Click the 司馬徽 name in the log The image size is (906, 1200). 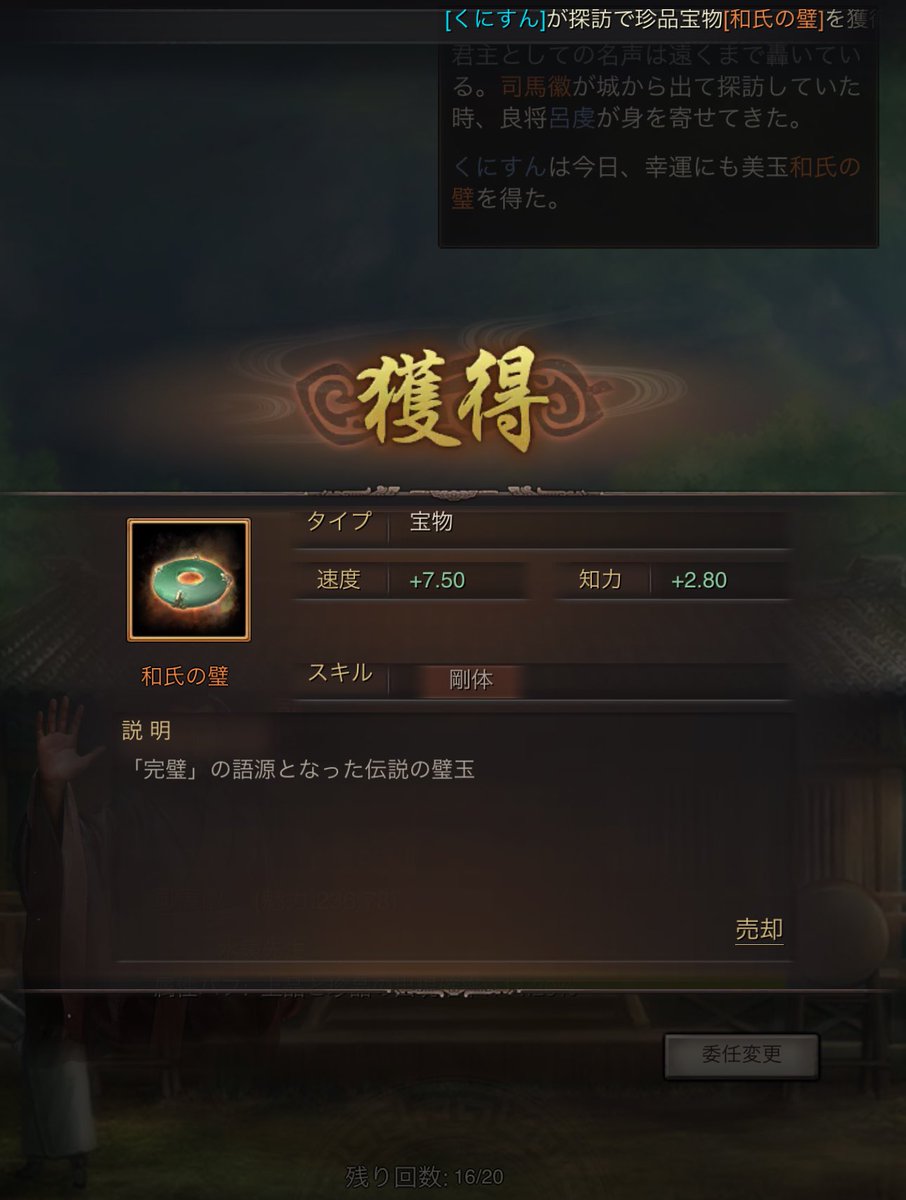click(537, 87)
